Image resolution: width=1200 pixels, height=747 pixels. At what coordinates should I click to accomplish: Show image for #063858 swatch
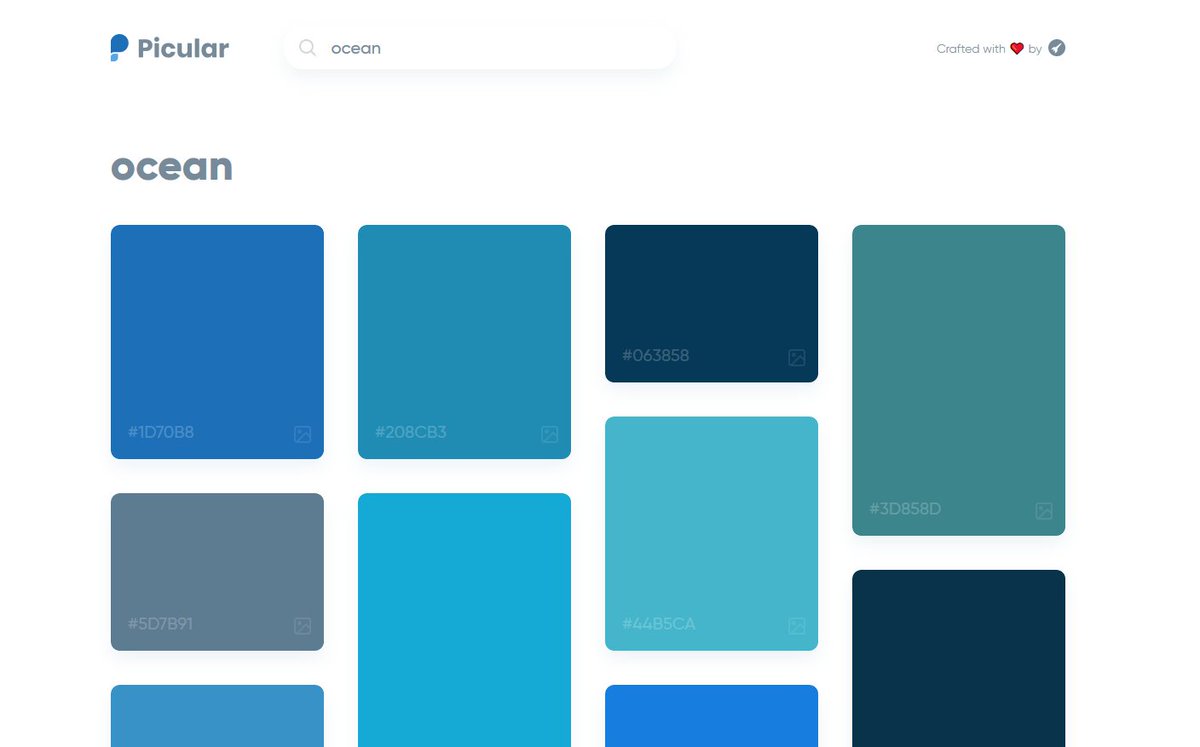tap(796, 357)
